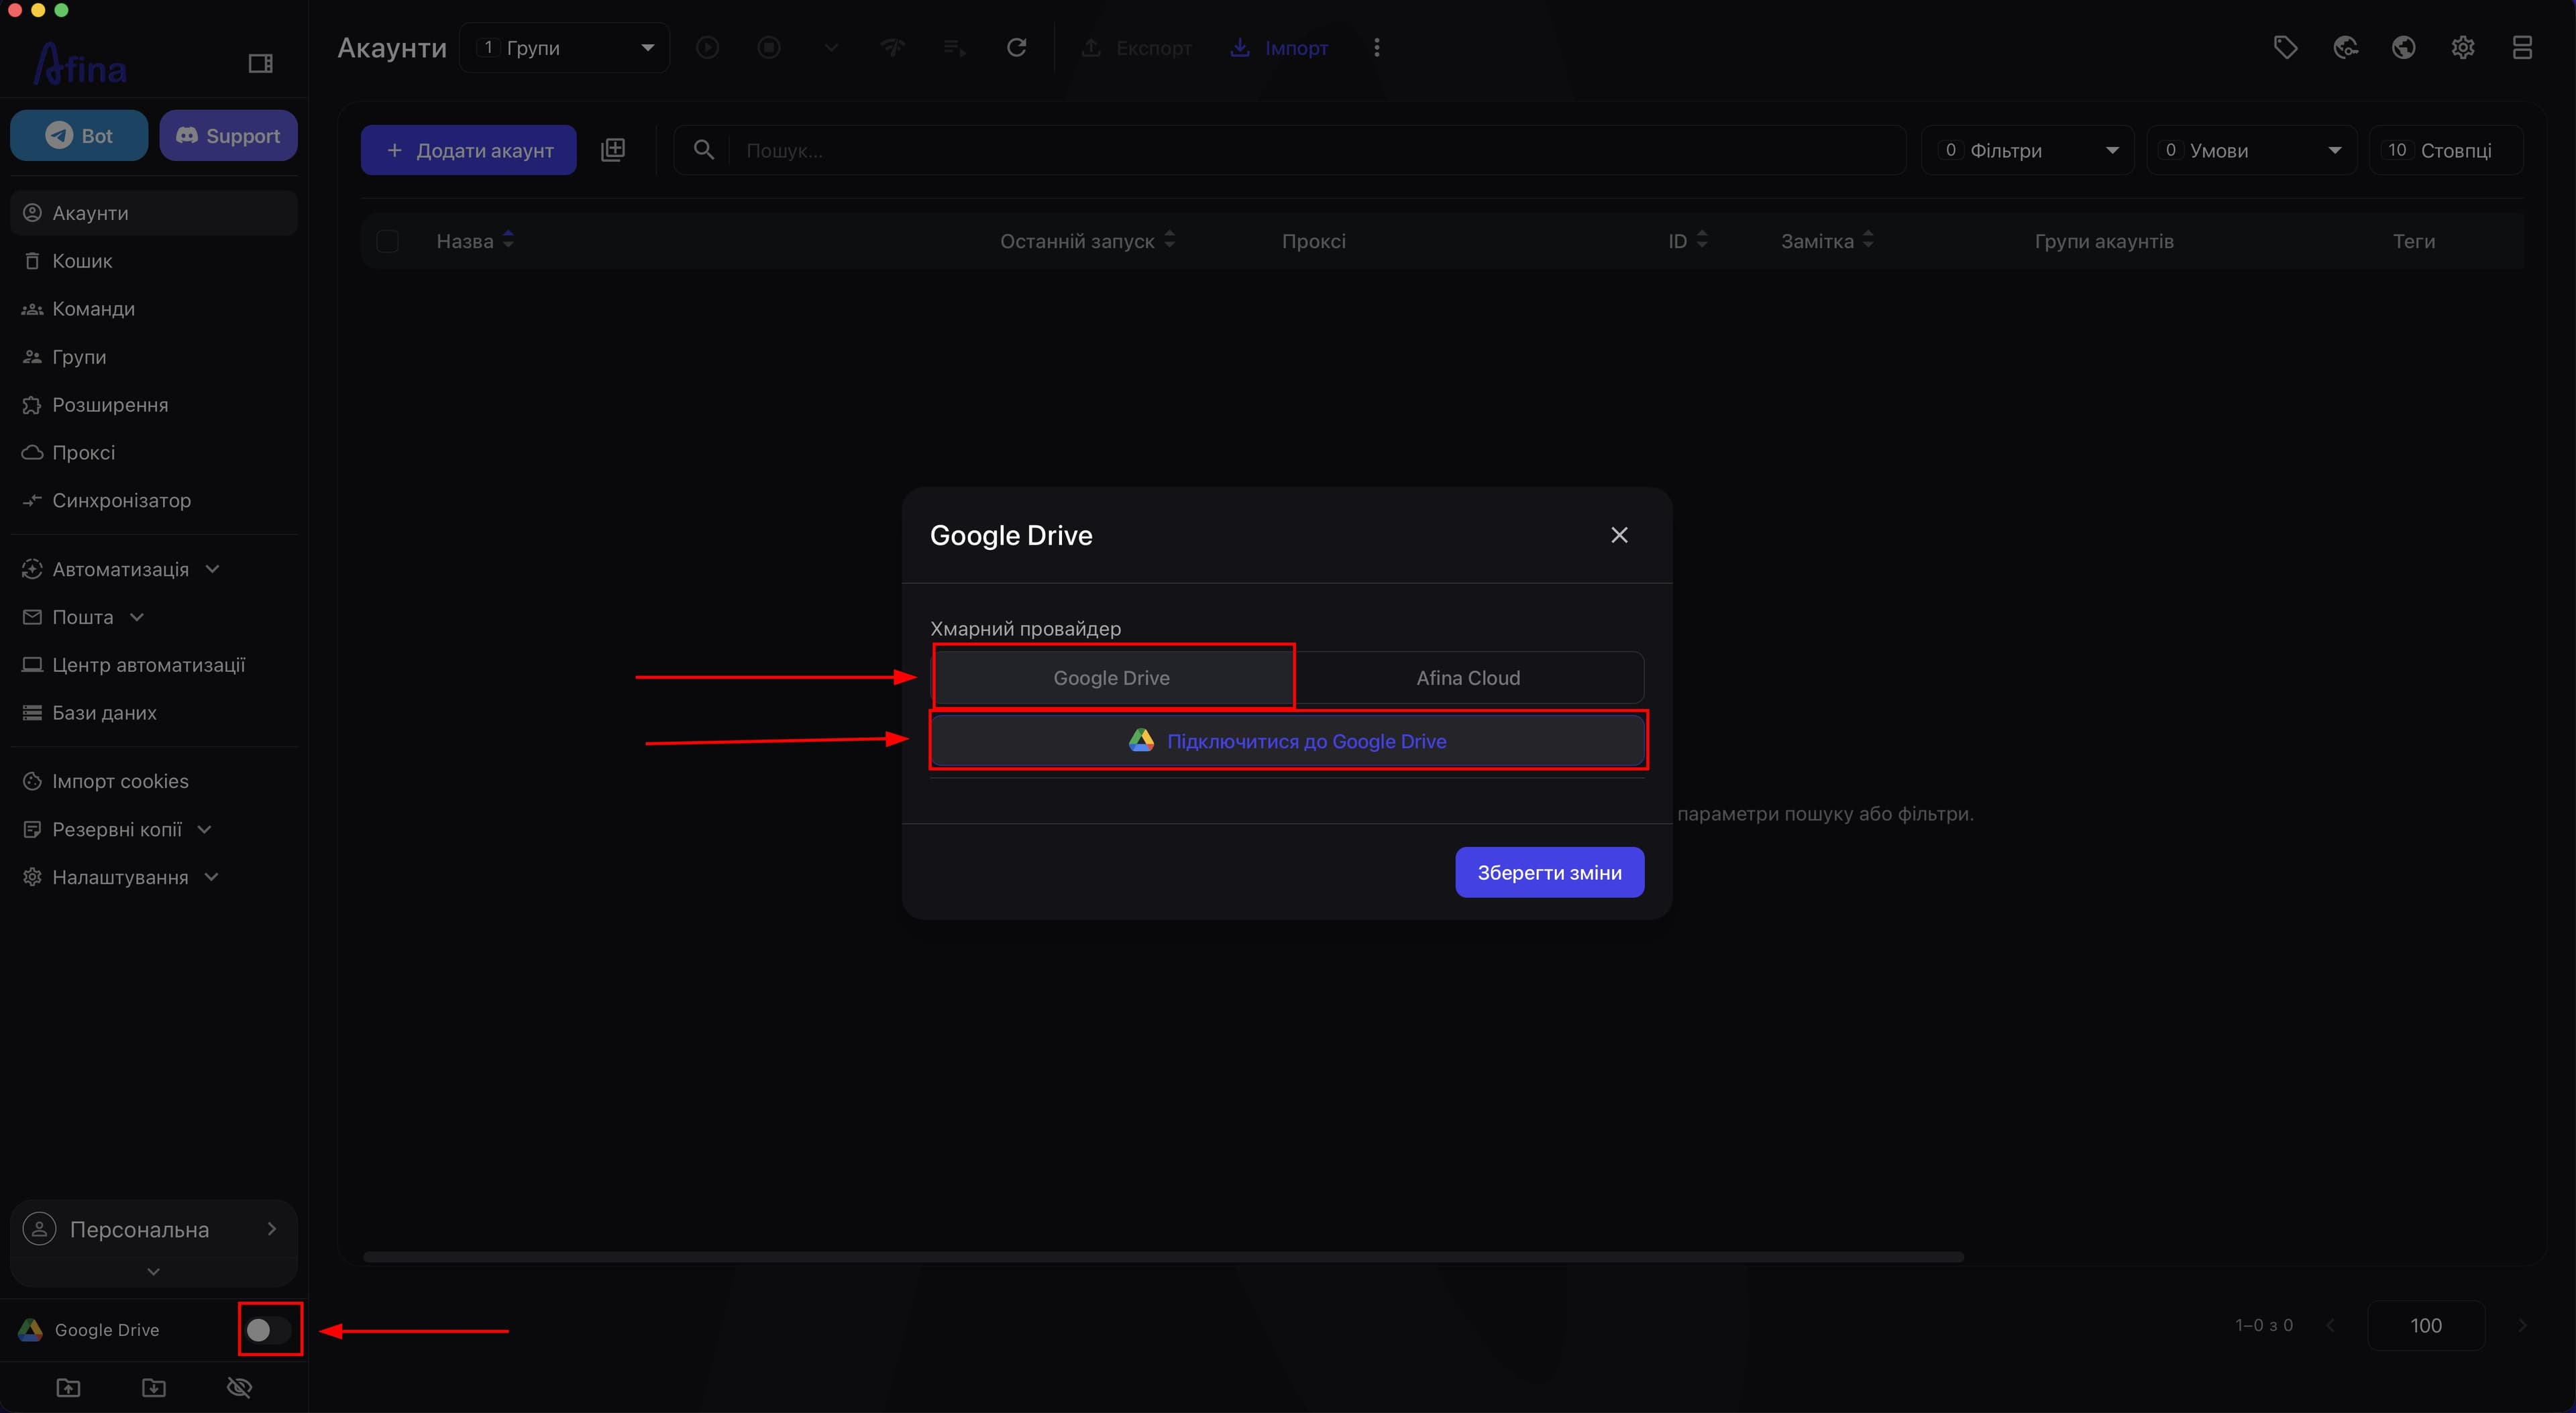Toggle the crossed-eye hide icon at bottom
This screenshot has width=2576, height=1413.
tap(240, 1387)
